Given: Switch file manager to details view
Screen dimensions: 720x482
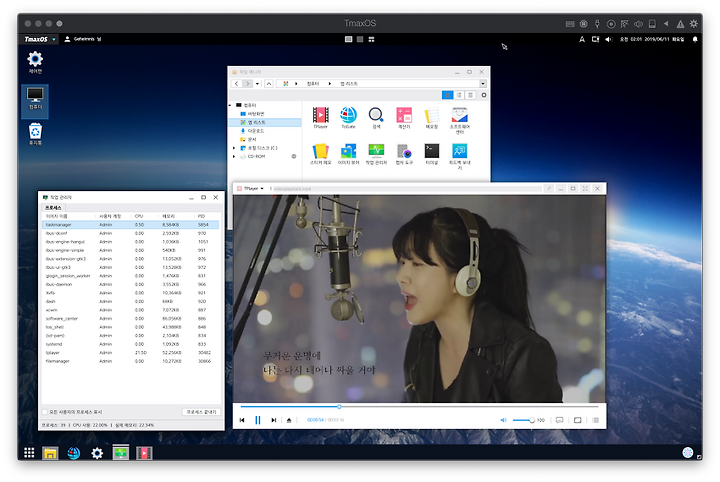Looking at the screenshot, I should tap(470, 95).
